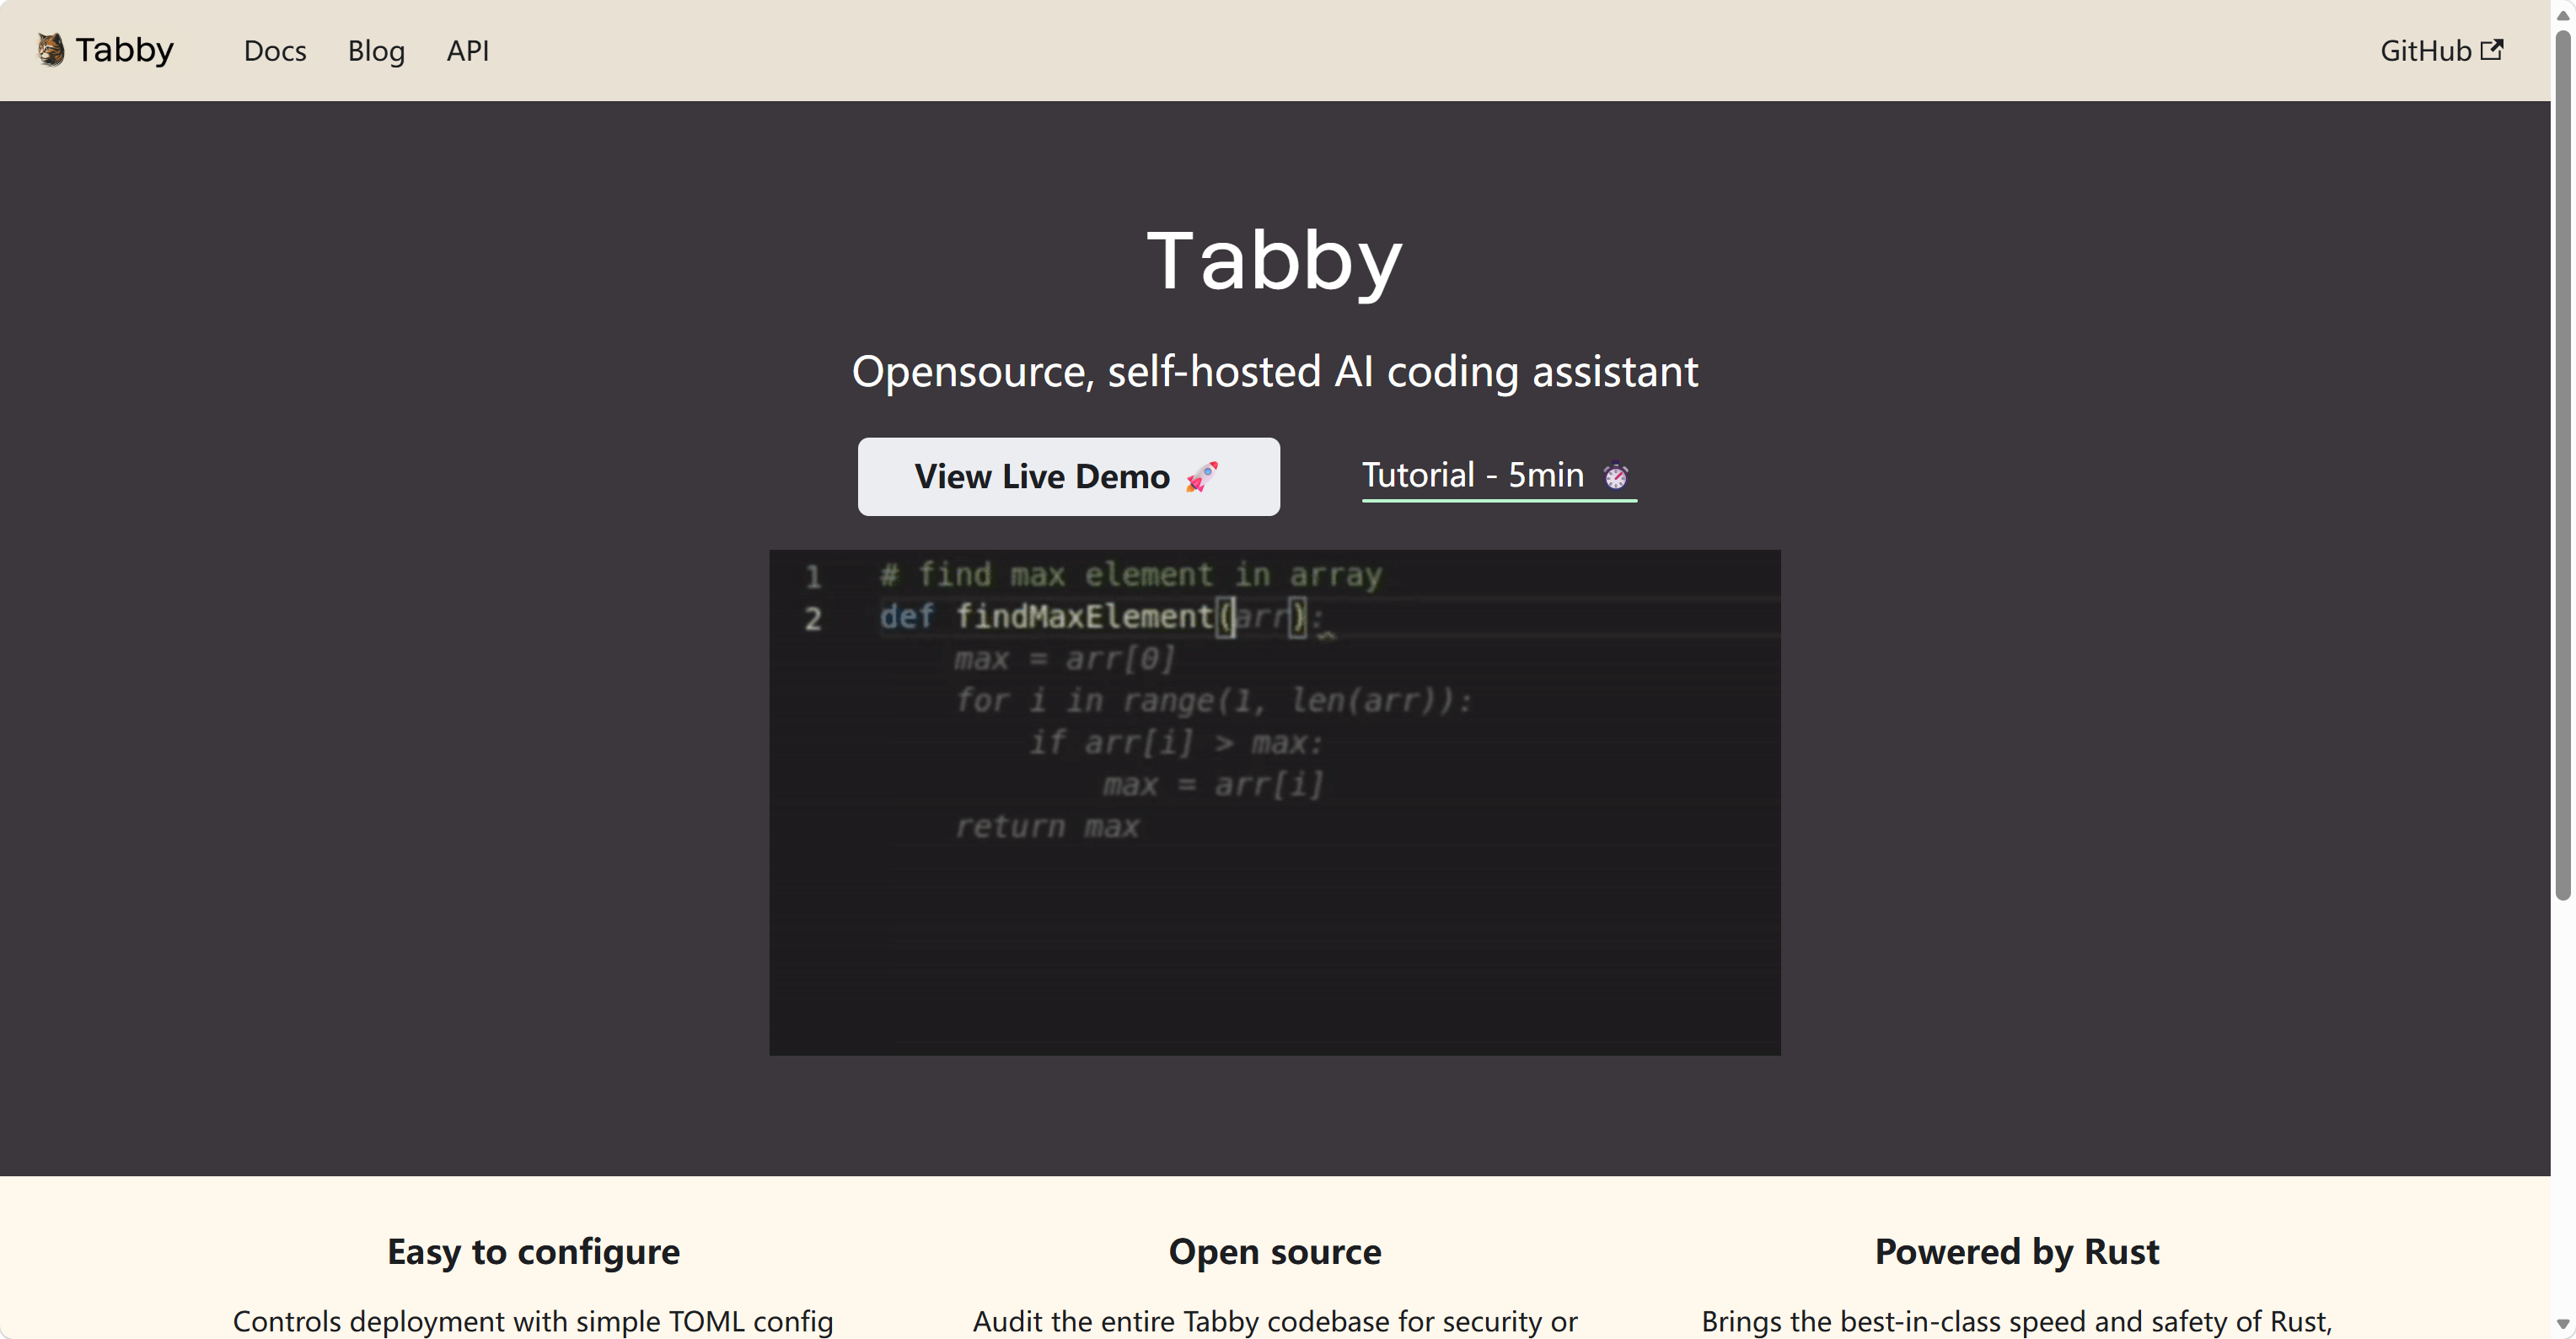The image size is (2576, 1339).
Task: Open the API reference link
Action: (x=468, y=51)
